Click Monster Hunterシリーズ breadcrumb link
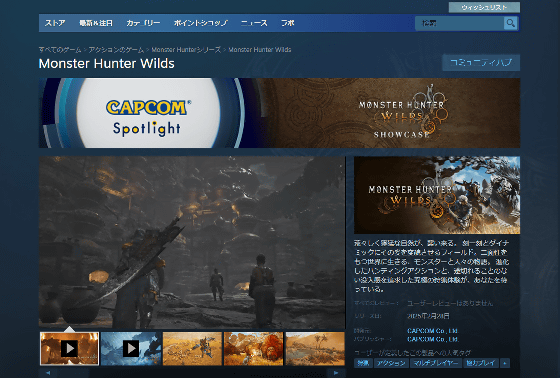The width and height of the screenshot is (560, 378). (186, 50)
